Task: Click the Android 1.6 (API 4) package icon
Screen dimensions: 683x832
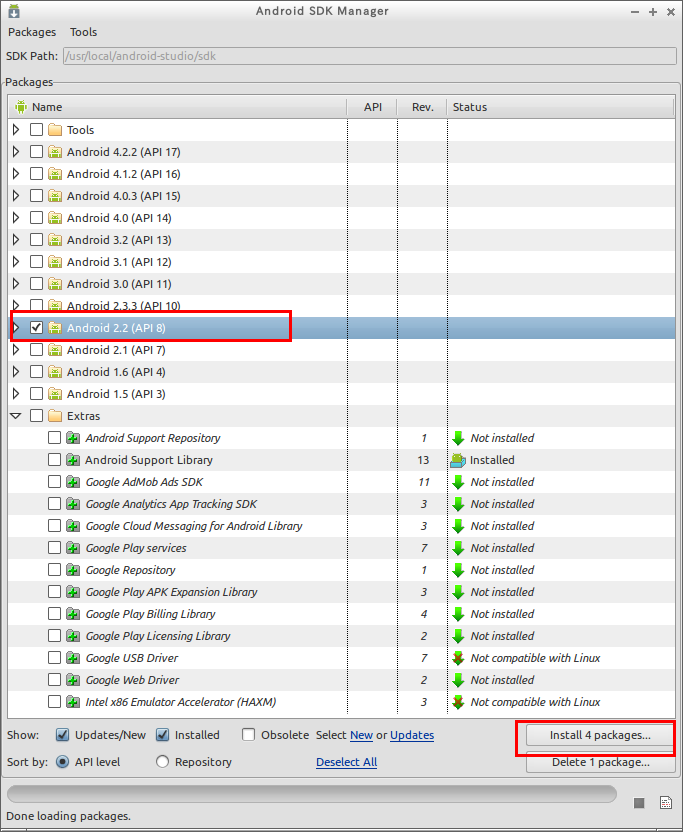Action: point(55,372)
